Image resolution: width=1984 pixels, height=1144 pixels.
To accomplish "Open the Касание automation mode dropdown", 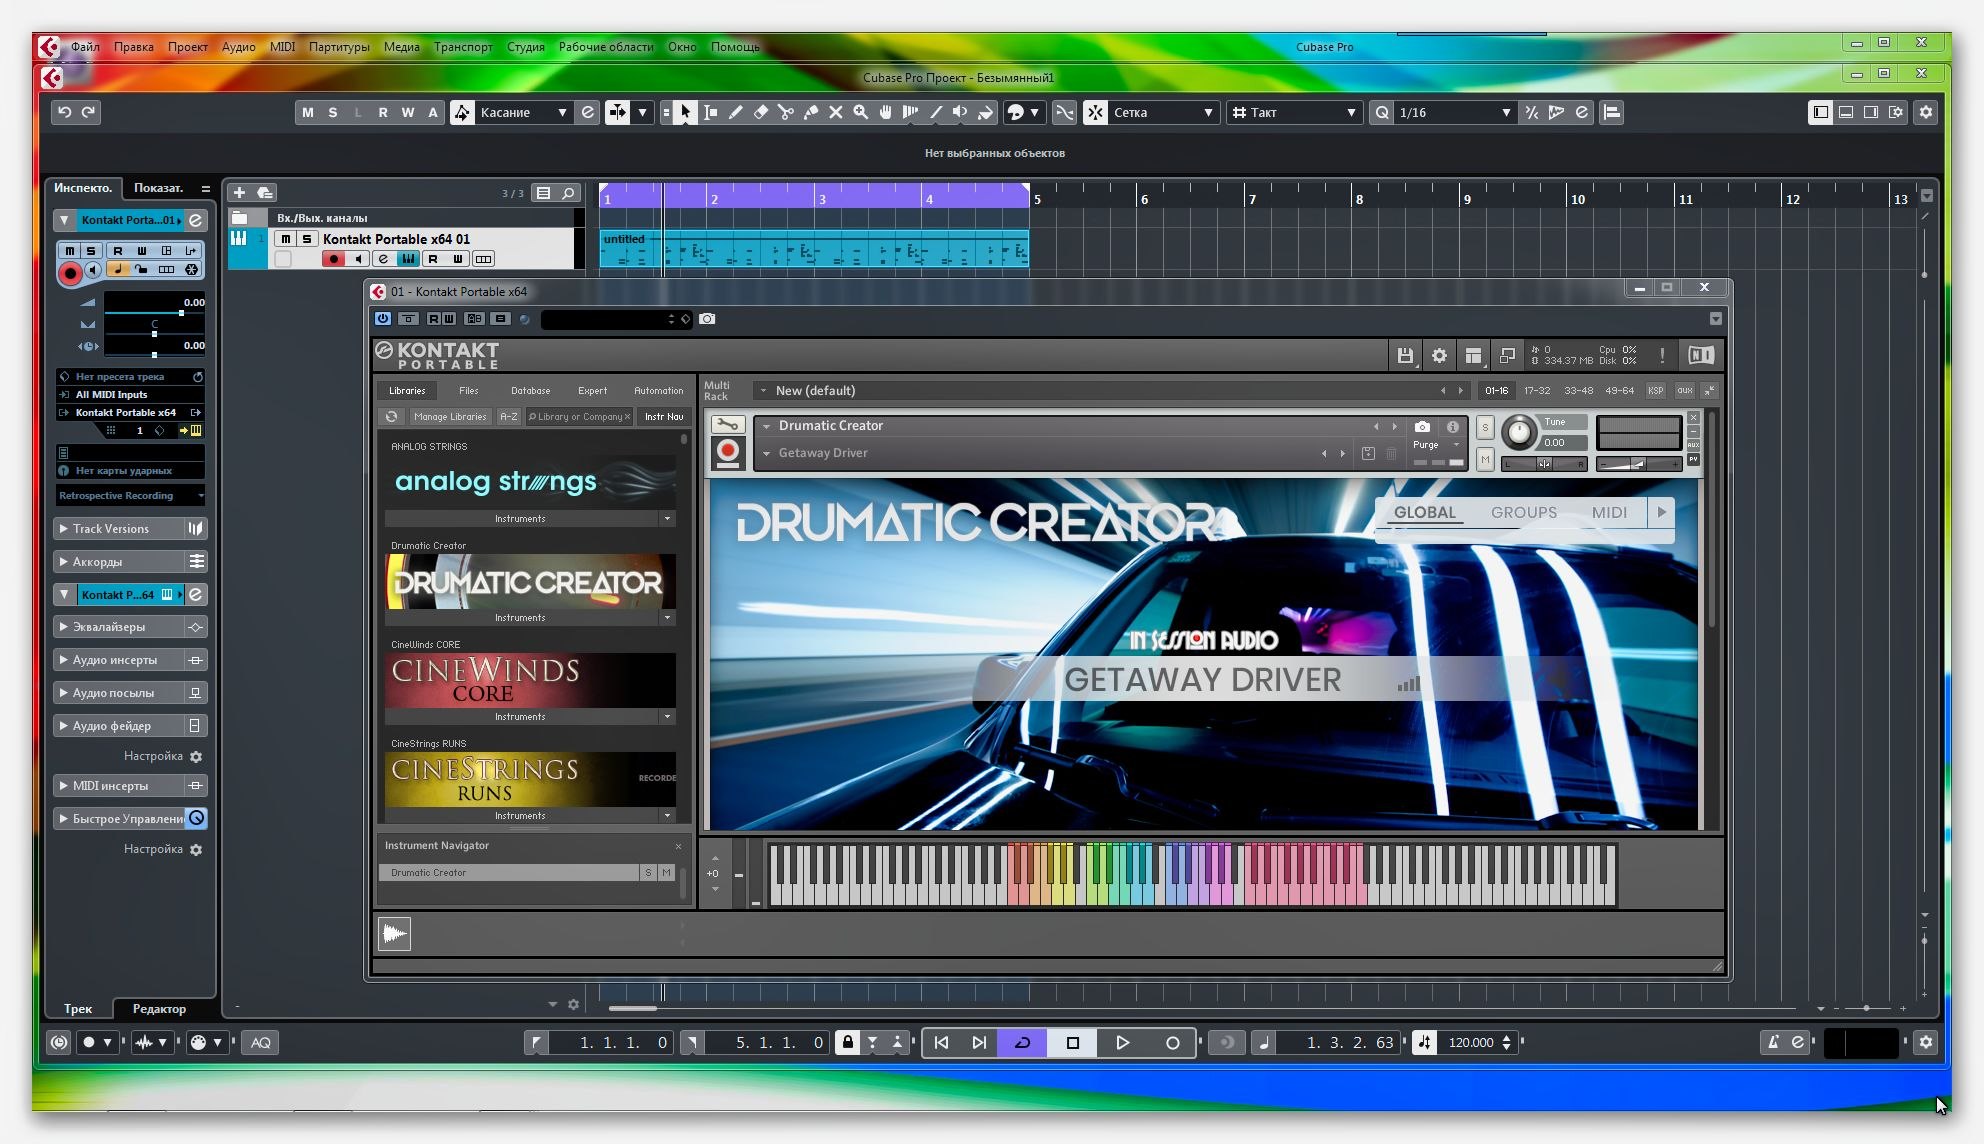I will pos(523,112).
